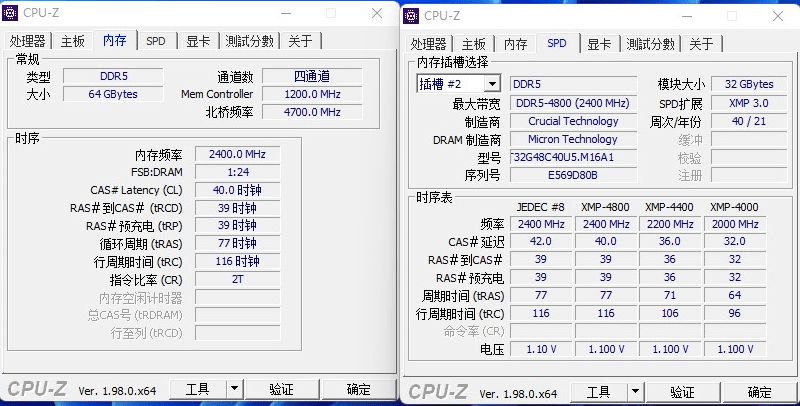Click CPU-Z app icon in right window title bar
Image resolution: width=800 pixels, height=406 pixels.
tap(411, 16)
